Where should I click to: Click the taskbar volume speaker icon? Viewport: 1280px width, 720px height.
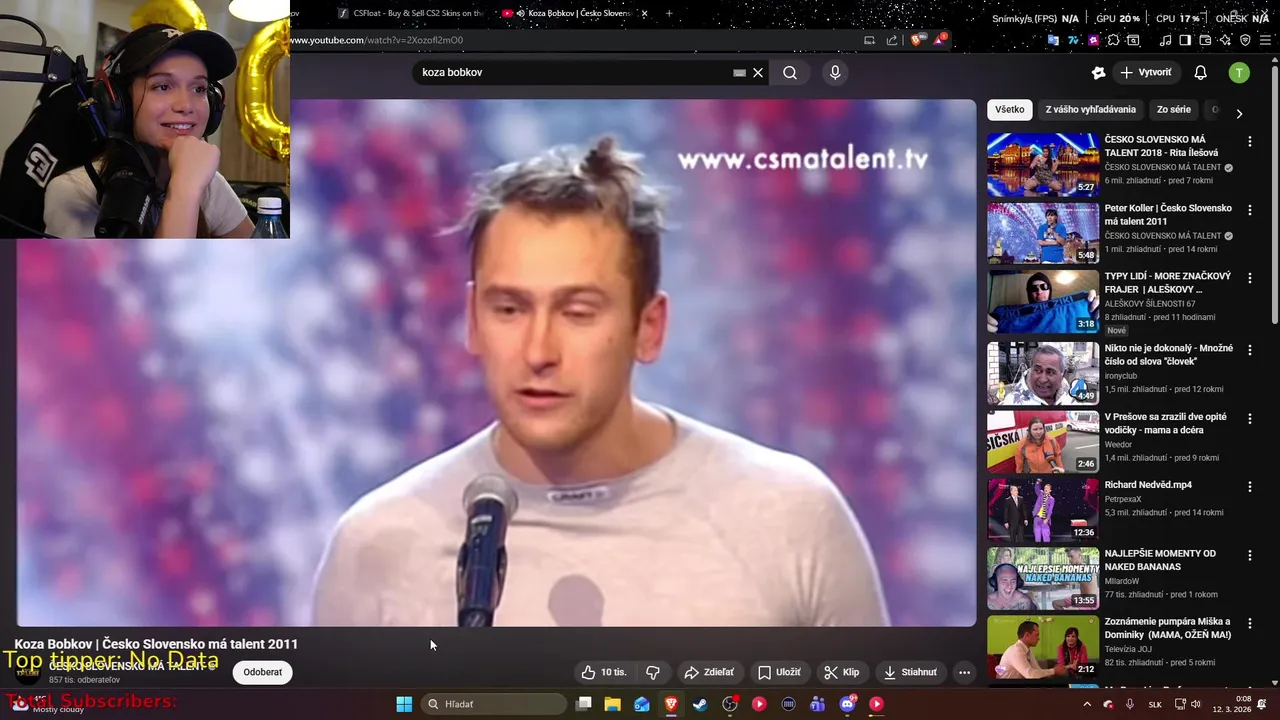point(1195,704)
